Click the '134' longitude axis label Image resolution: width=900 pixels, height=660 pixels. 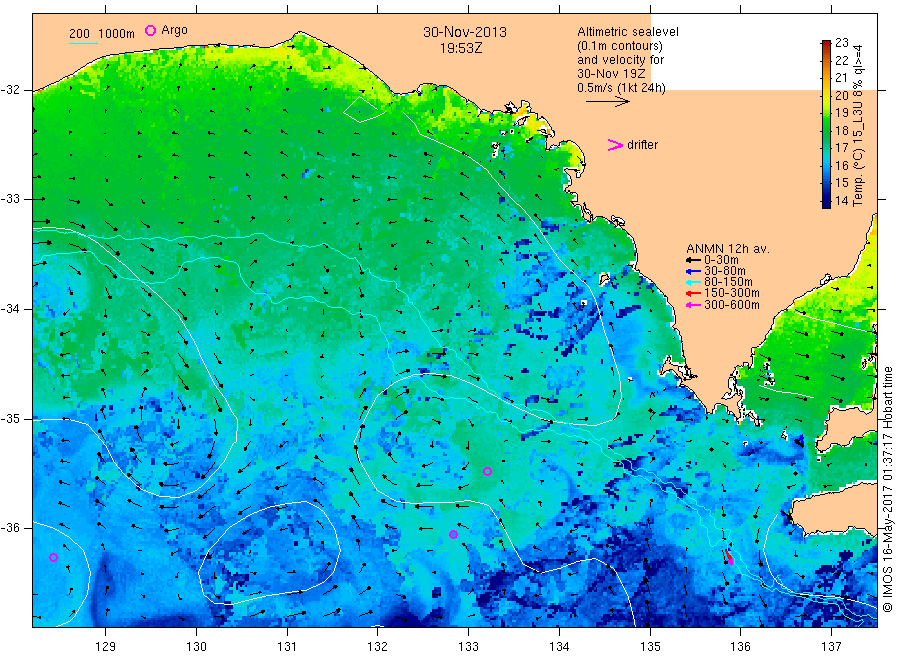559,646
